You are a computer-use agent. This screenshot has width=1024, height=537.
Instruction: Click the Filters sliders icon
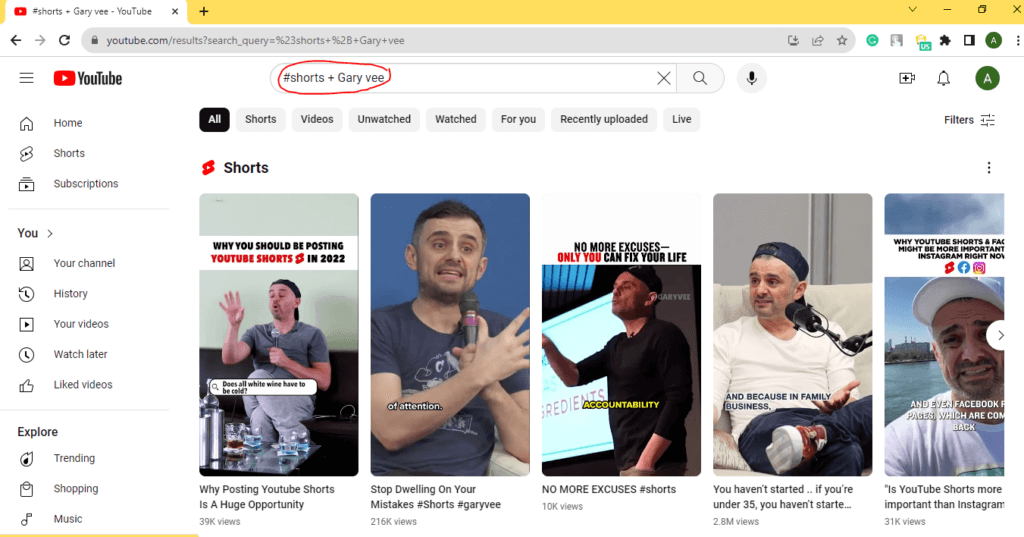click(988, 120)
